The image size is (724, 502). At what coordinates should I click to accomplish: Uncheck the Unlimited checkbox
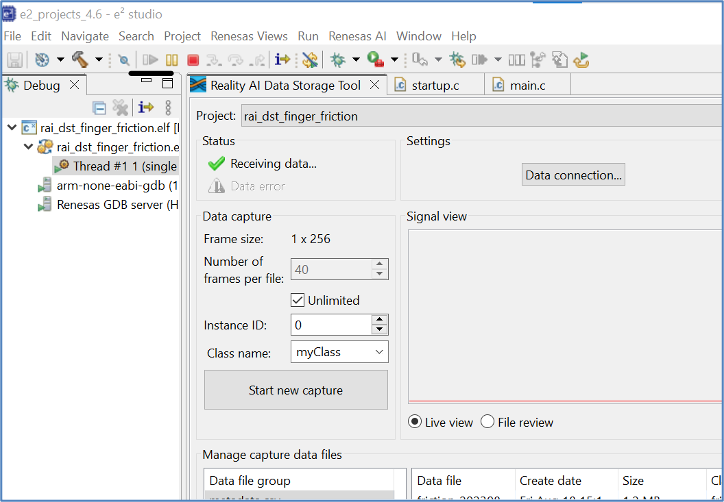(298, 300)
